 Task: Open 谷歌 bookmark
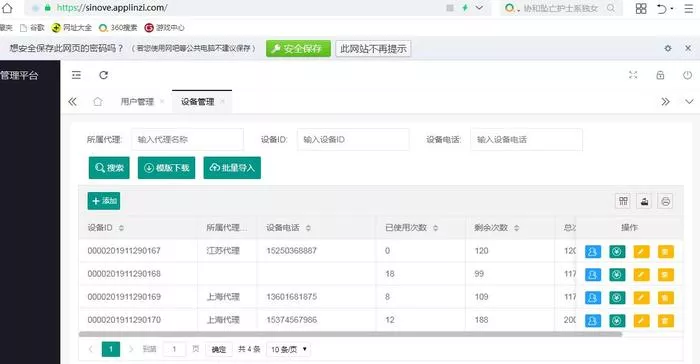pyautogui.click(x=32, y=28)
